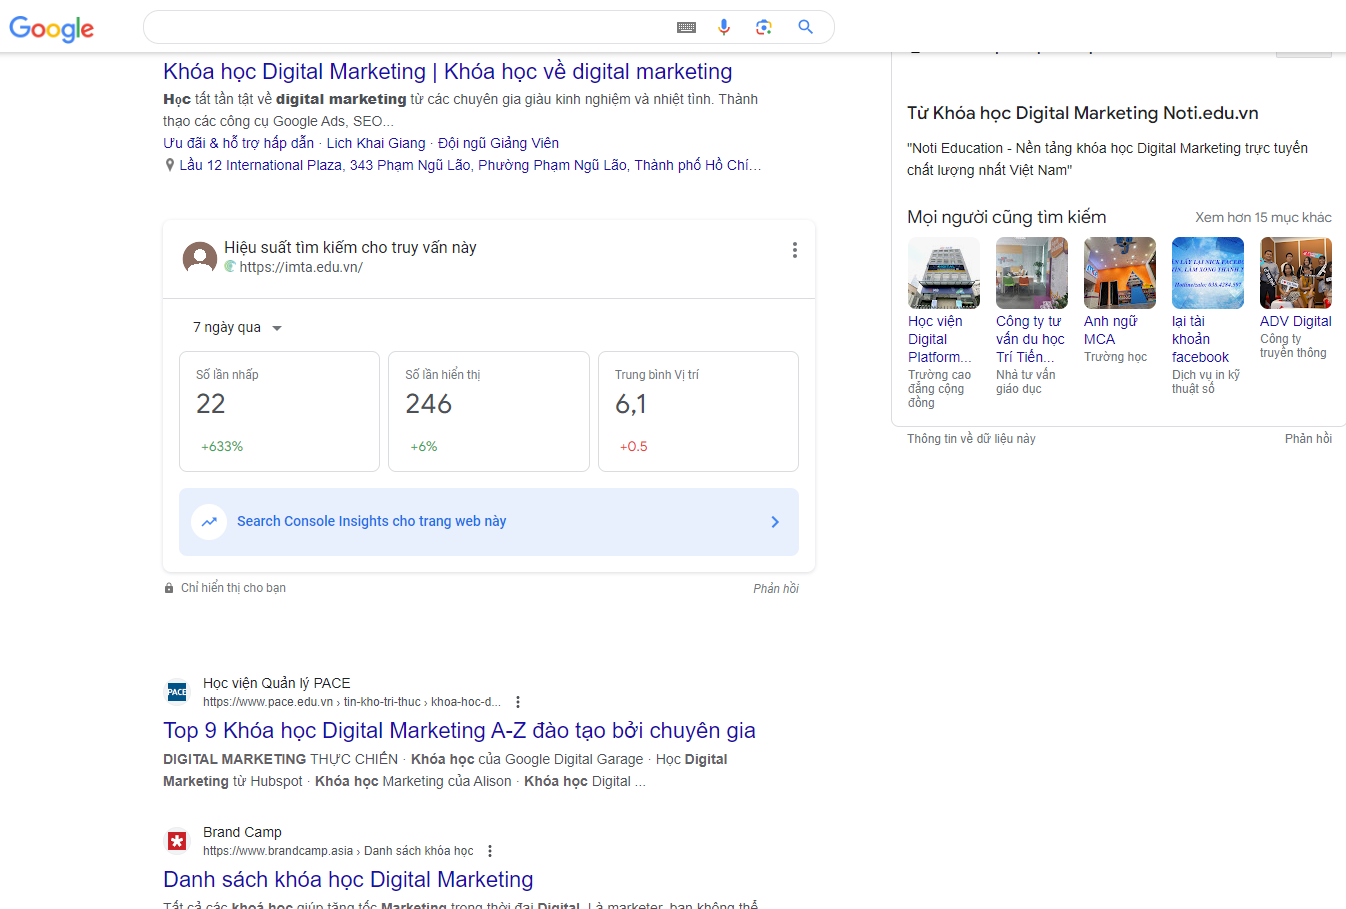Open three-dot menu beside PACE result URL
The image size is (1346, 909).
tap(518, 702)
